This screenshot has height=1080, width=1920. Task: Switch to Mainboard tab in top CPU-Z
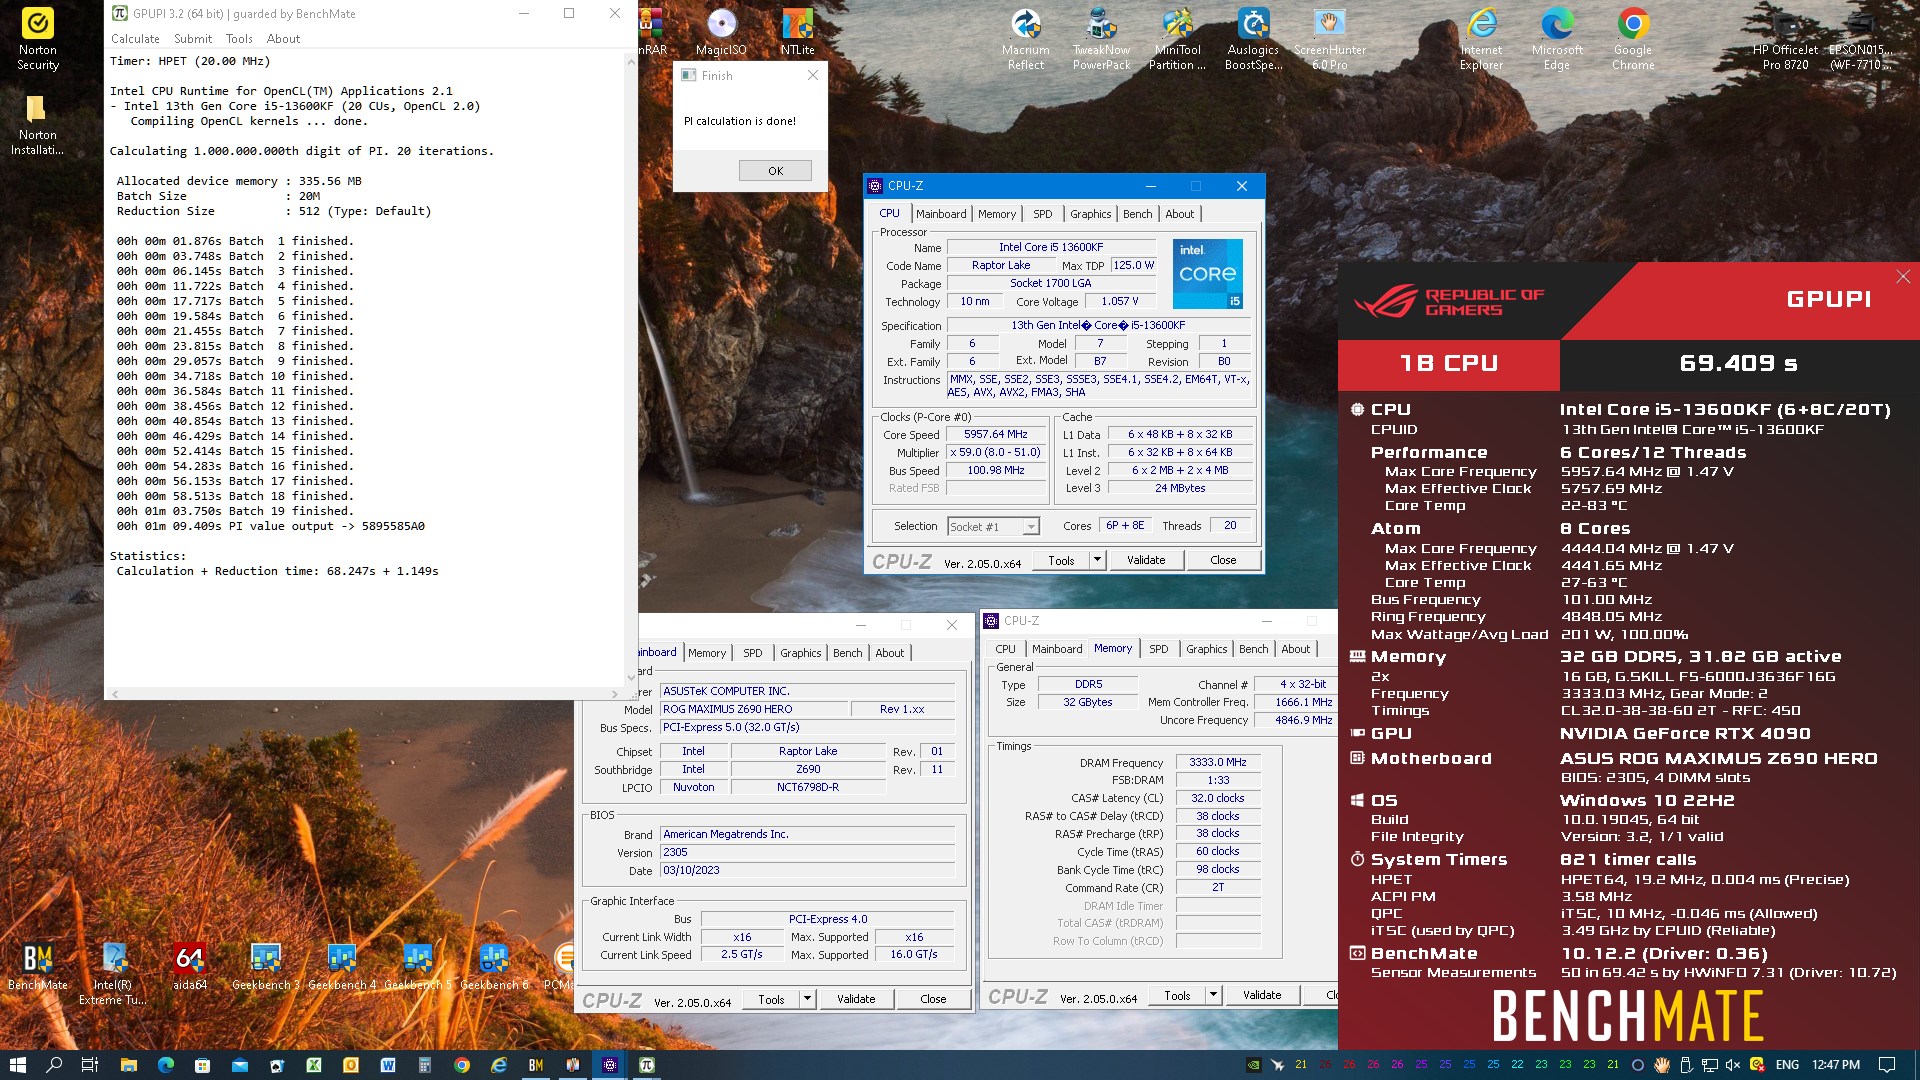click(941, 214)
